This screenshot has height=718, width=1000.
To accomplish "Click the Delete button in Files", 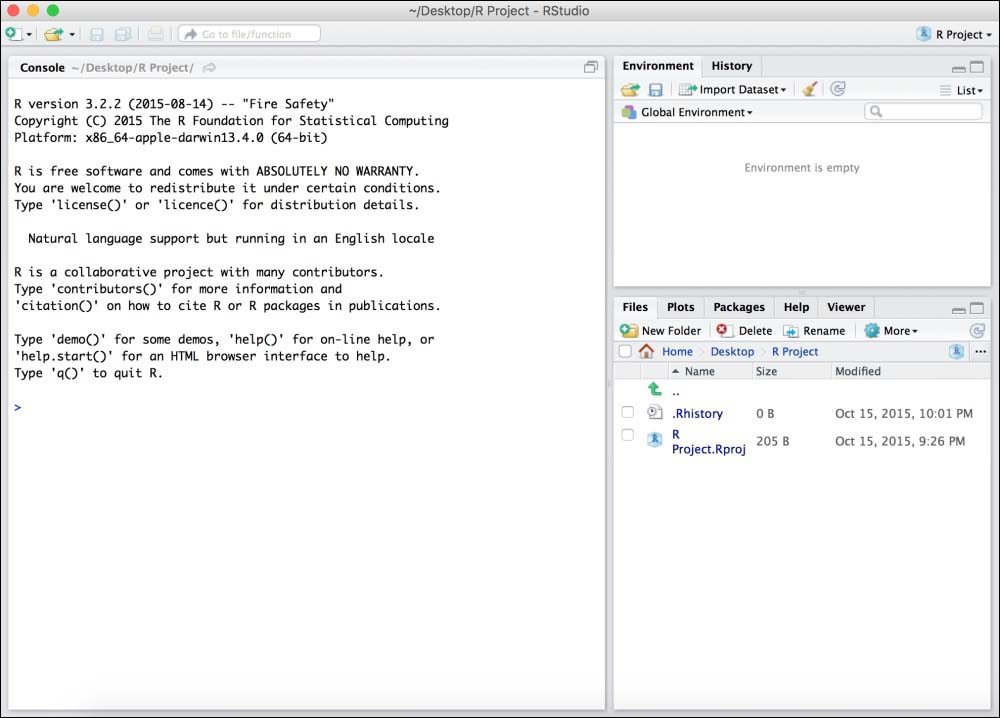I will (x=744, y=330).
